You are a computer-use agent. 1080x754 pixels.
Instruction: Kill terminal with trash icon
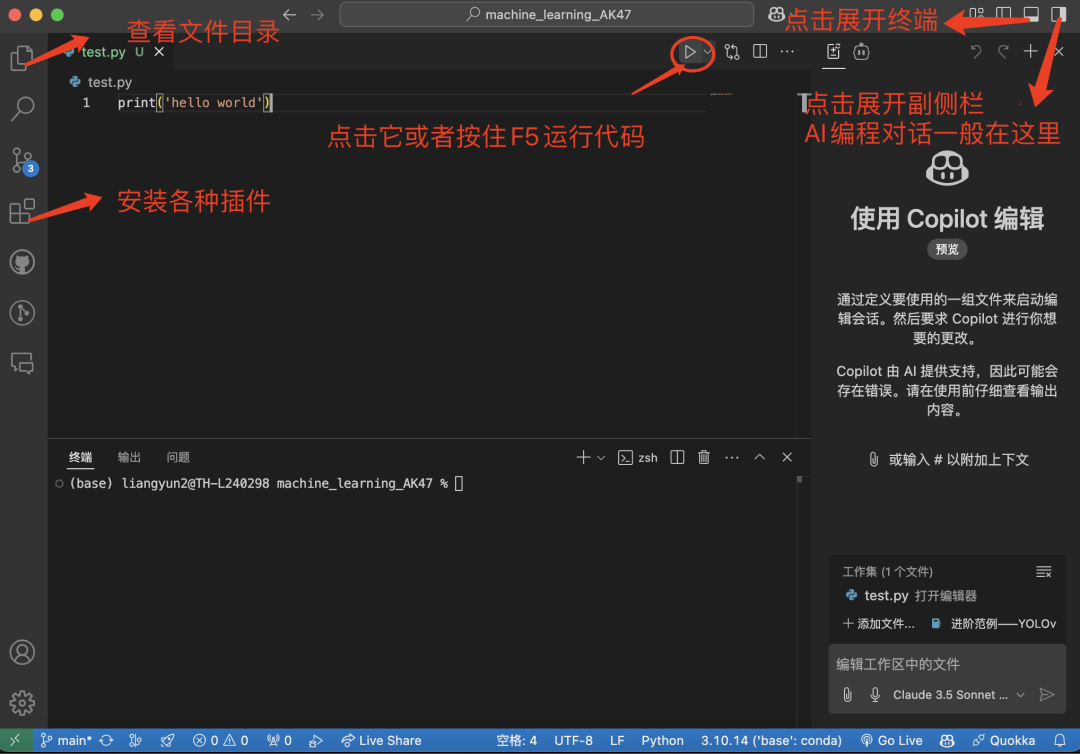click(704, 457)
